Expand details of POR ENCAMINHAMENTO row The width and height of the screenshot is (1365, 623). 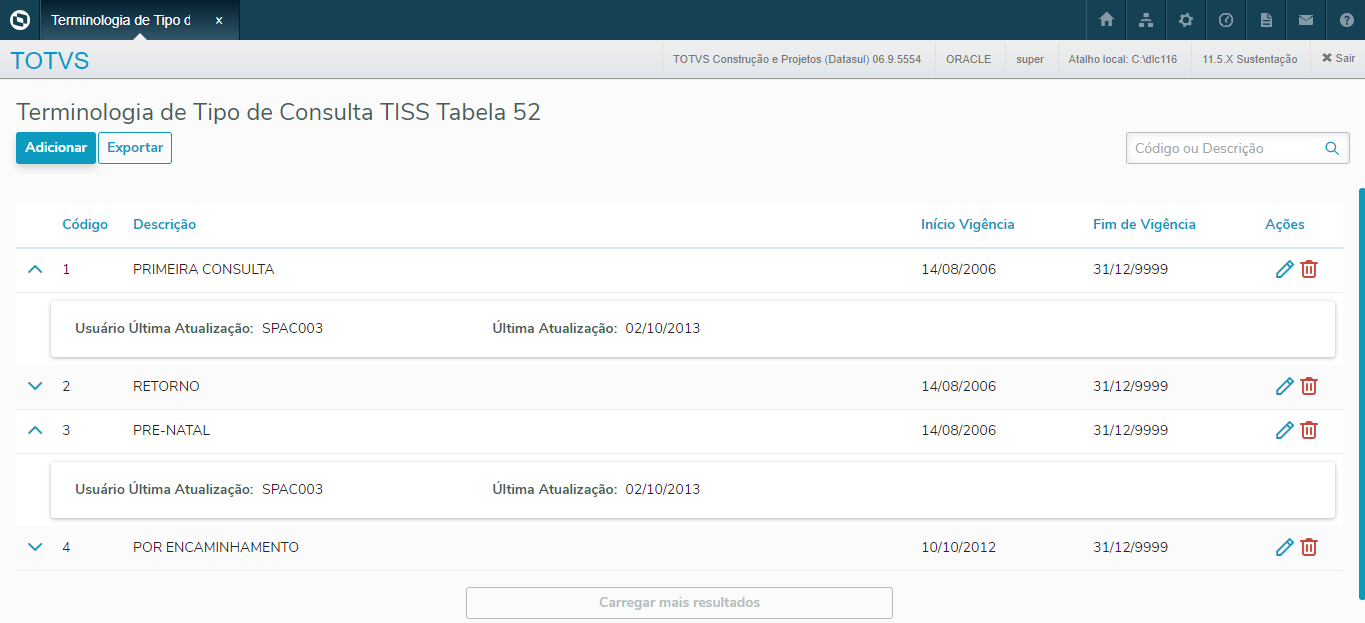(36, 547)
